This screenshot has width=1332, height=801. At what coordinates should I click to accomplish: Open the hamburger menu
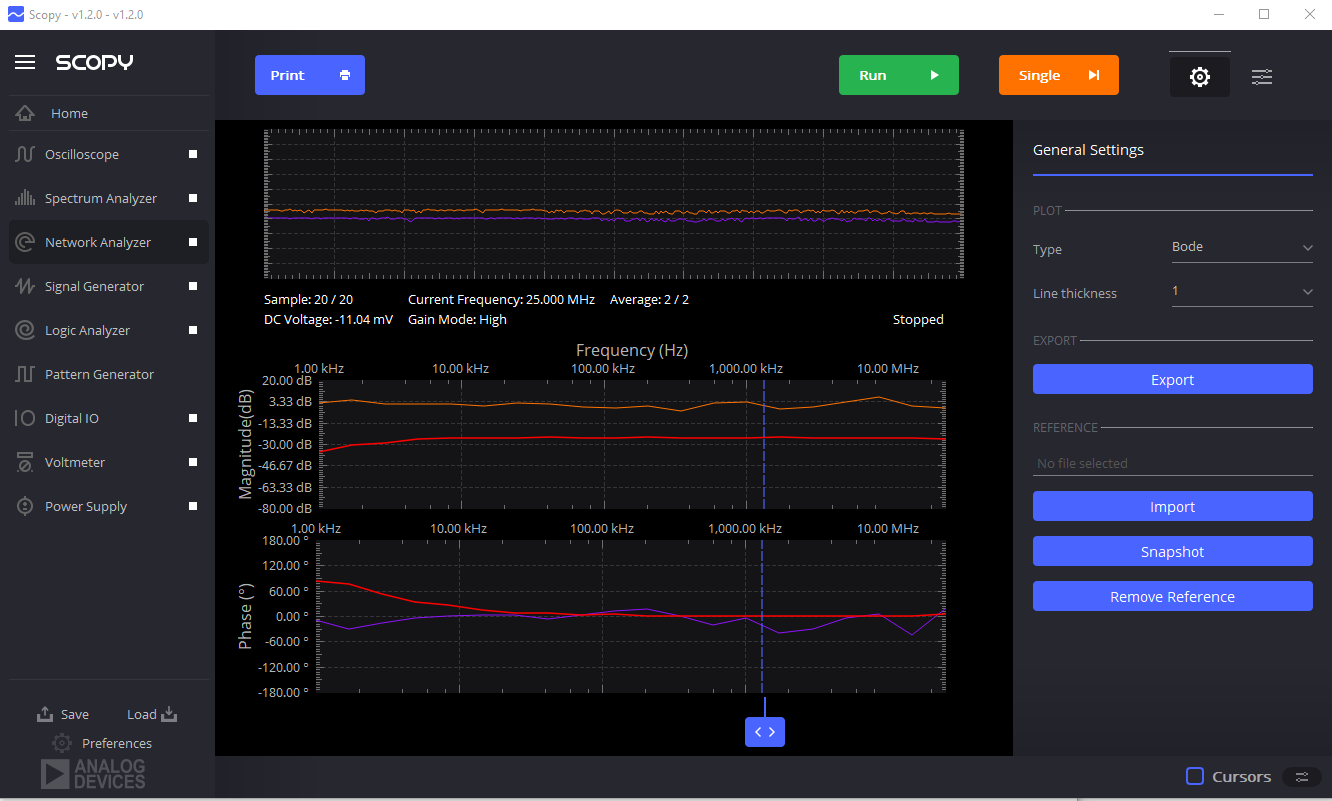point(25,62)
